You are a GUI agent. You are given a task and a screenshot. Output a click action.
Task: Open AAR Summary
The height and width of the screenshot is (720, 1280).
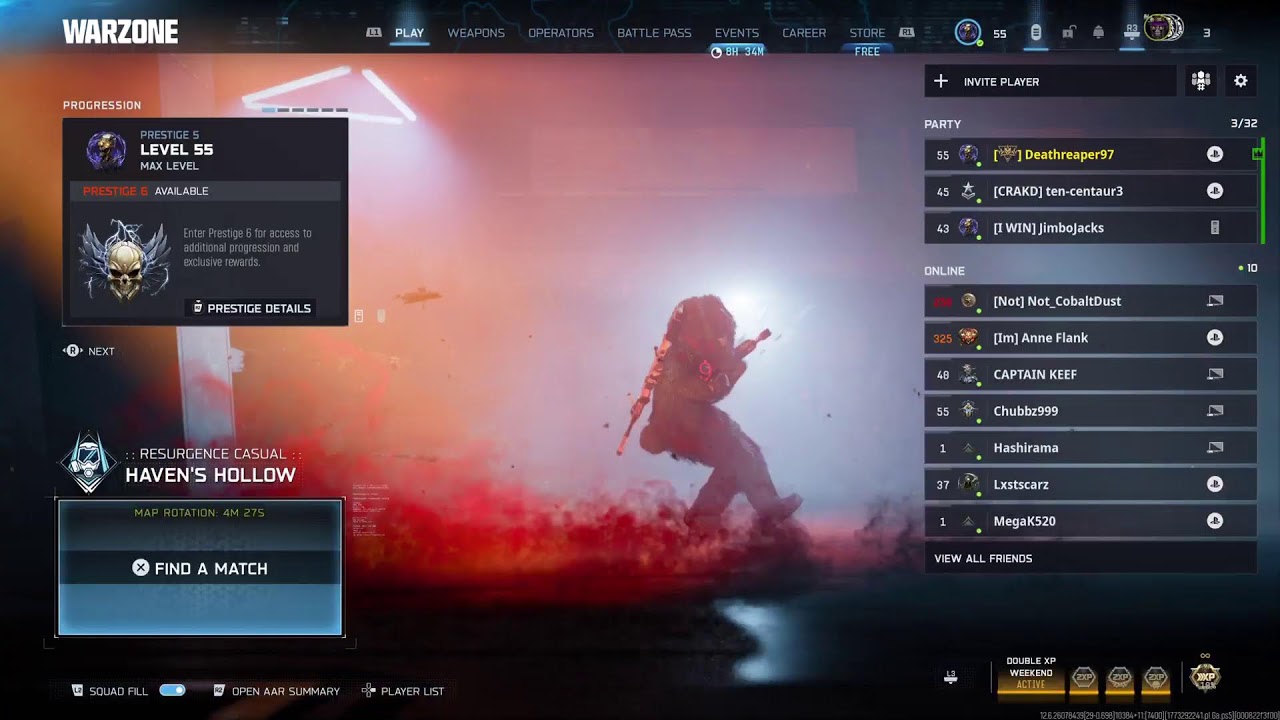click(x=276, y=691)
